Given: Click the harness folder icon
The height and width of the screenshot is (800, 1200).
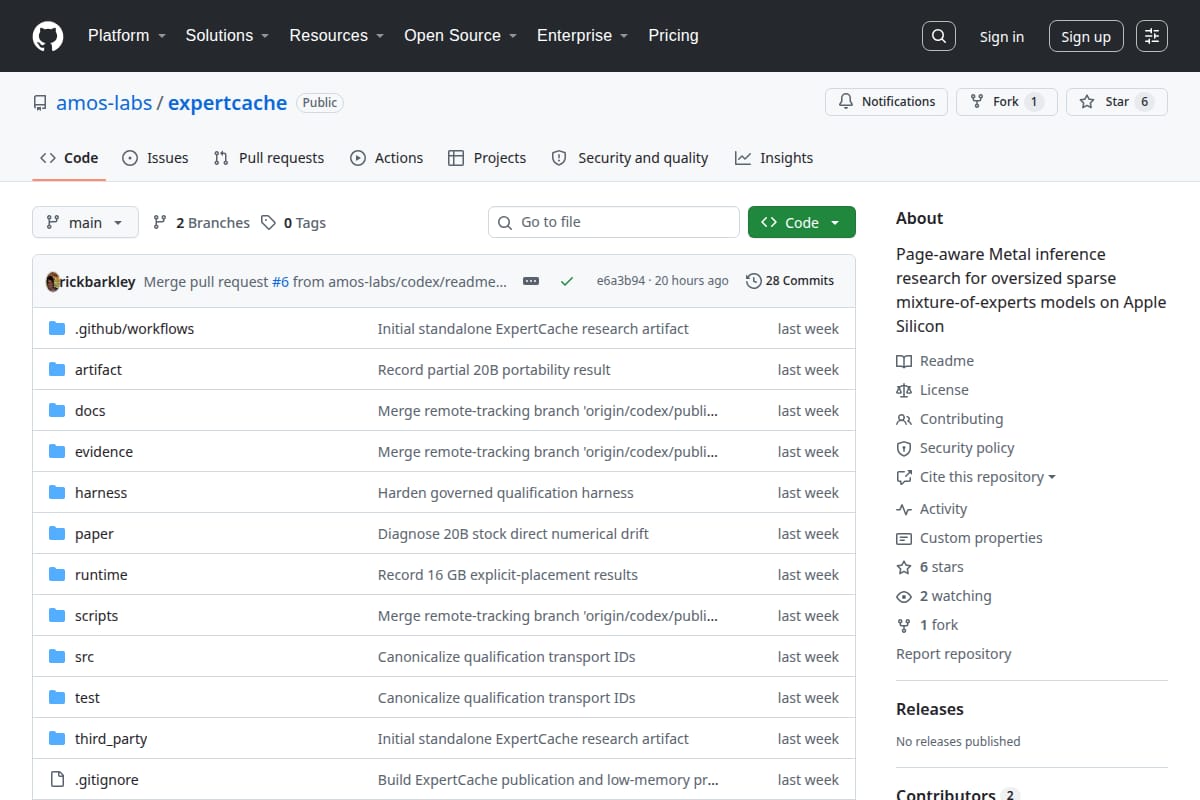Looking at the screenshot, I should tap(57, 492).
